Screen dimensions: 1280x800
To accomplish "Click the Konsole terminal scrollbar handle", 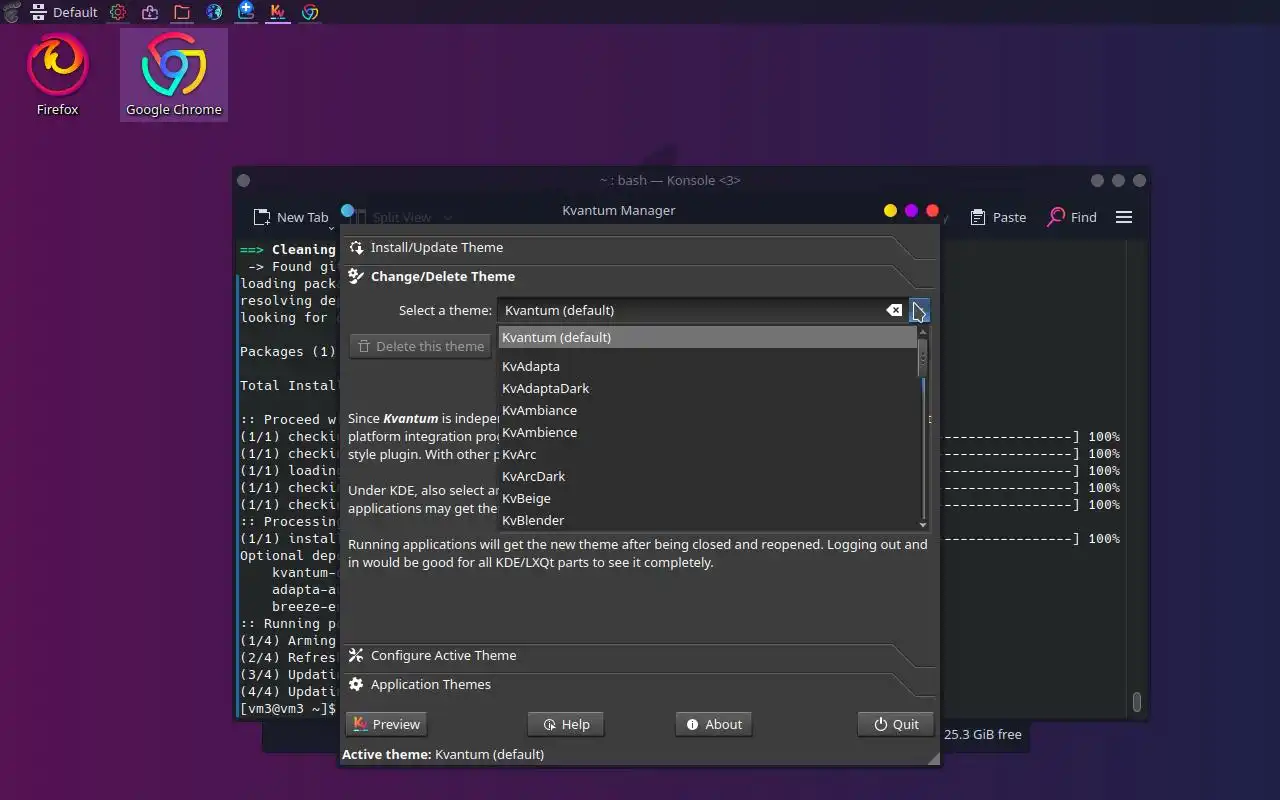I will point(1136,701).
